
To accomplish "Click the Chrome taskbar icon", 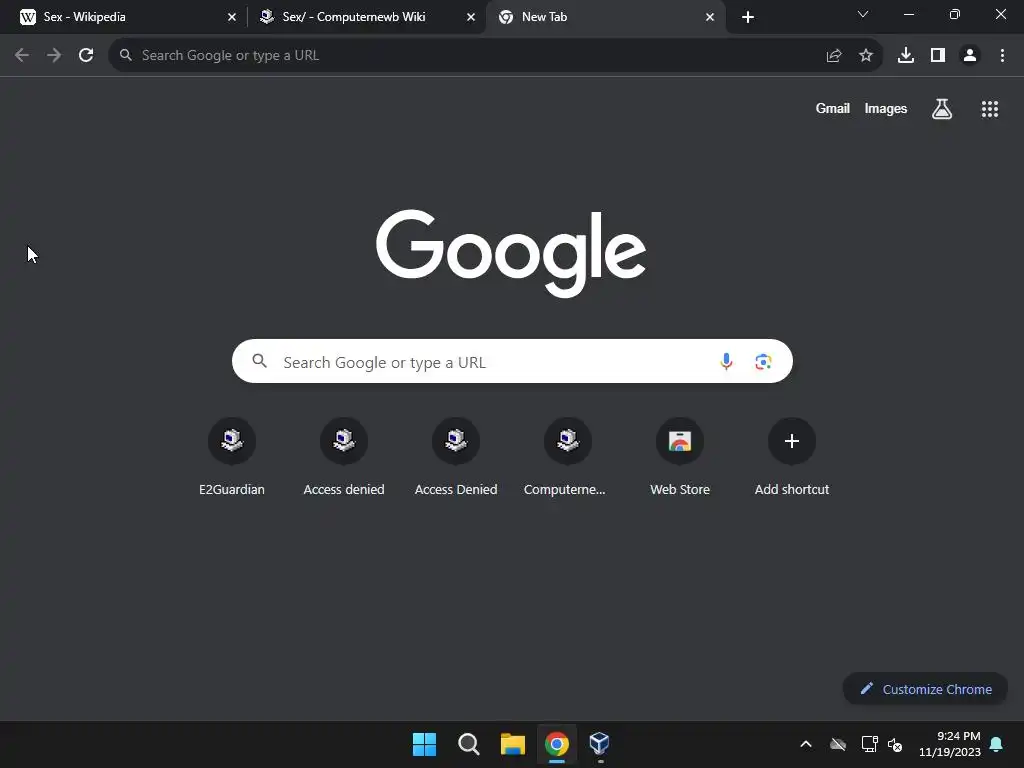I will coord(557,744).
